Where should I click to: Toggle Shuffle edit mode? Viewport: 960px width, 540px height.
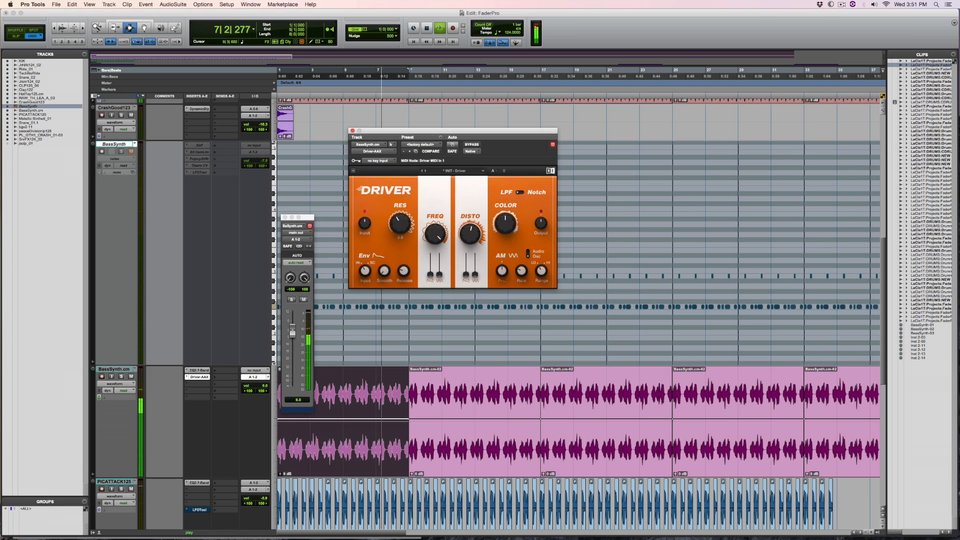tap(15, 30)
